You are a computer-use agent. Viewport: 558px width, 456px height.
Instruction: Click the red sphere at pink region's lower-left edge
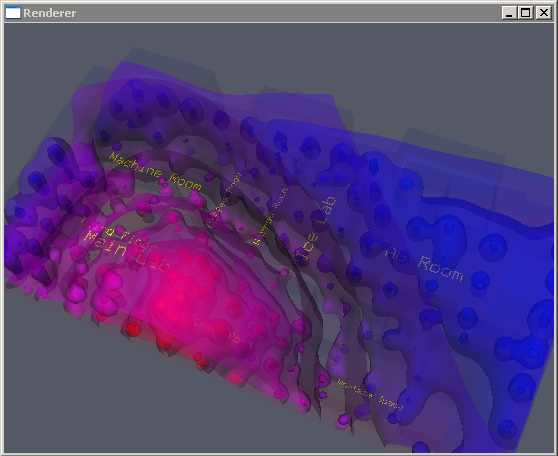pyautogui.click(x=131, y=329)
